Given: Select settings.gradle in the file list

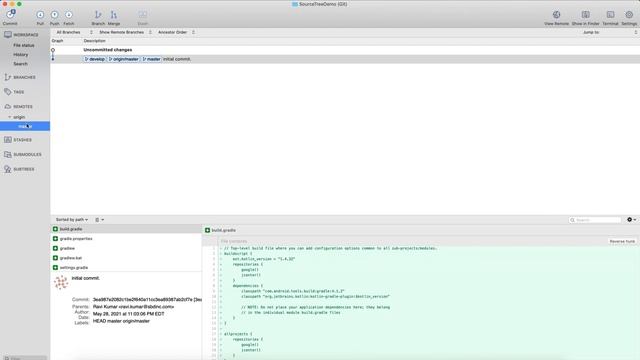Looking at the screenshot, I should click(x=126, y=268).
